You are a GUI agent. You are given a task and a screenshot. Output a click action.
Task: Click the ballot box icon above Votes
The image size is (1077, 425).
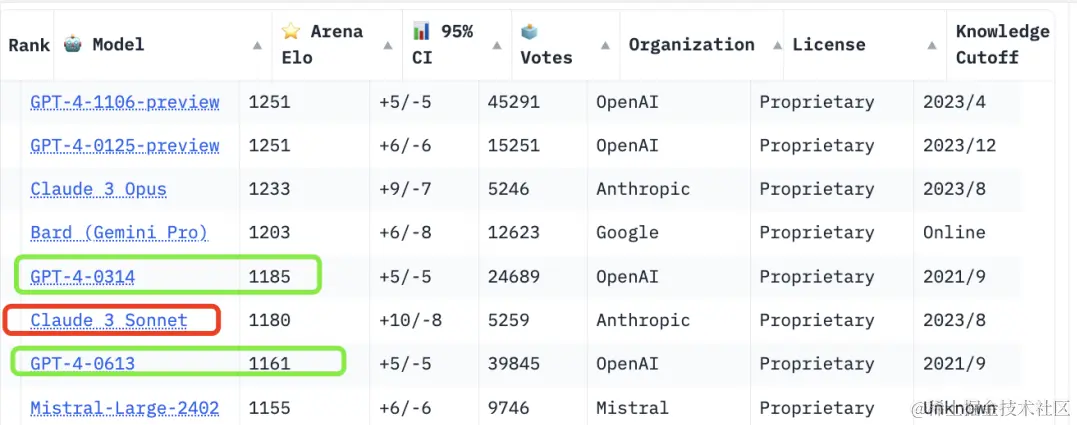(x=530, y=31)
